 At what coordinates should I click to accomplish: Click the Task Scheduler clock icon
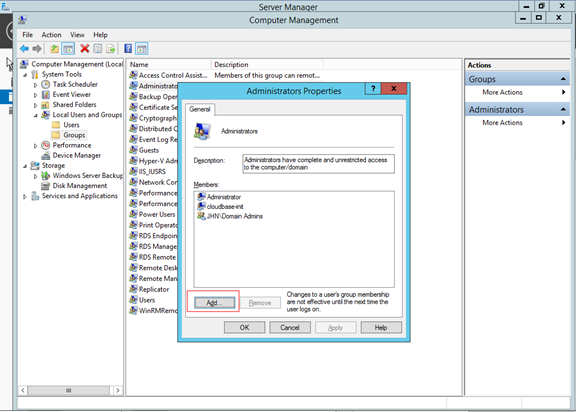45,84
